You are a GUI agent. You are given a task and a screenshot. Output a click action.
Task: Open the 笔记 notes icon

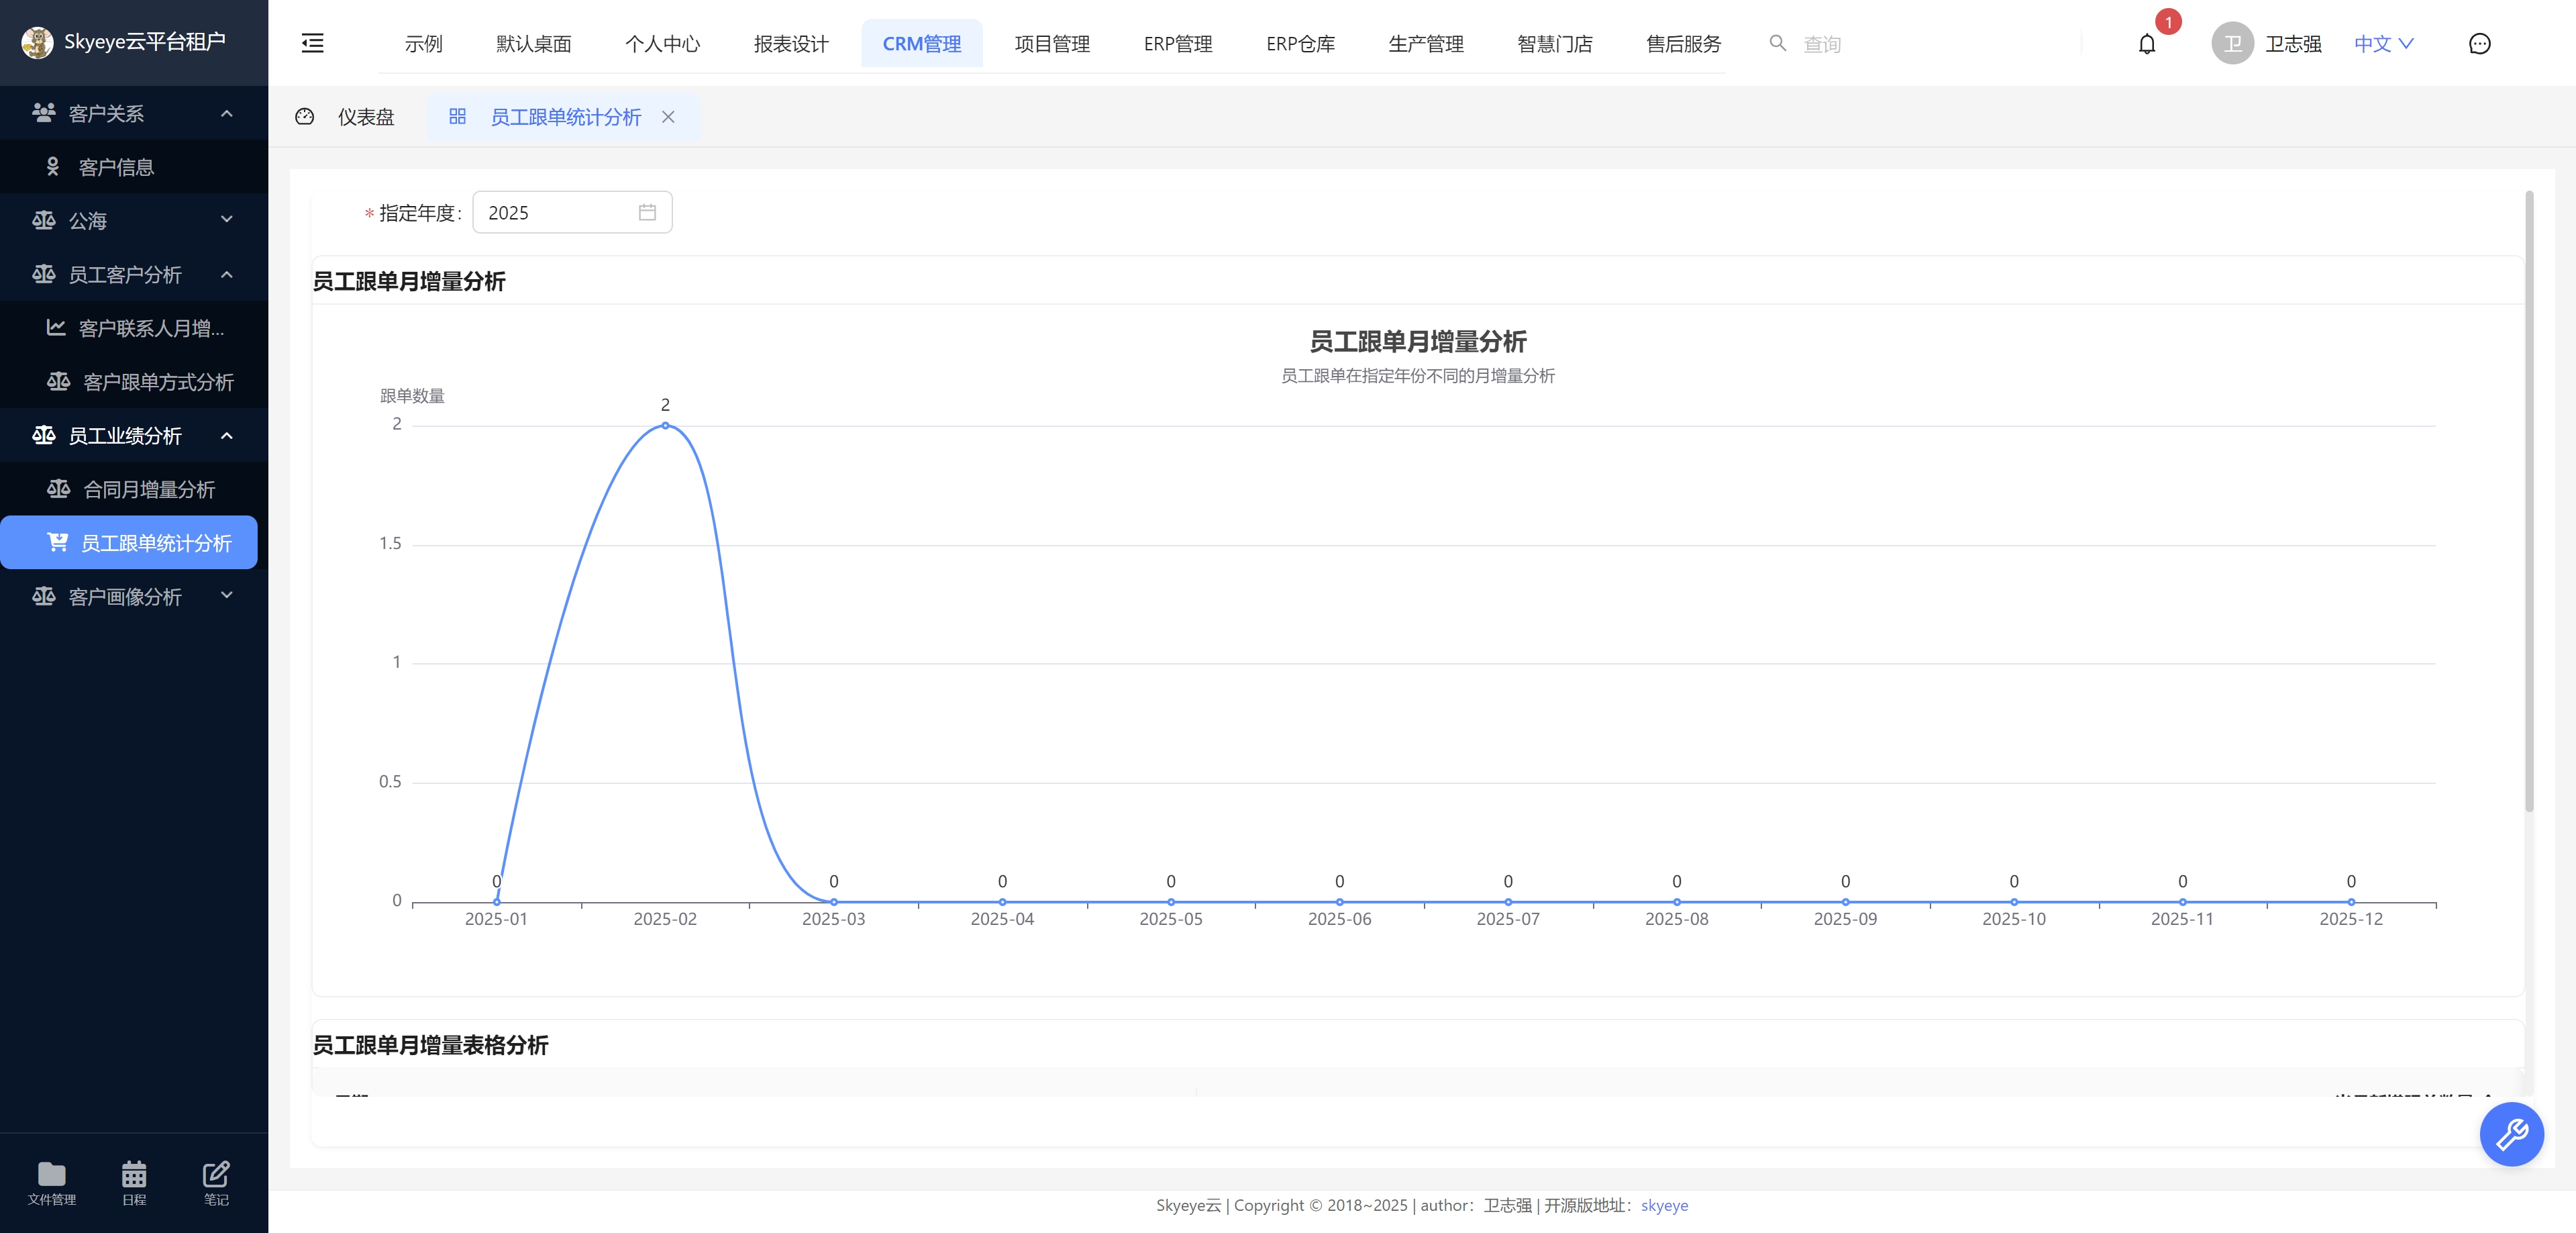(x=216, y=1173)
